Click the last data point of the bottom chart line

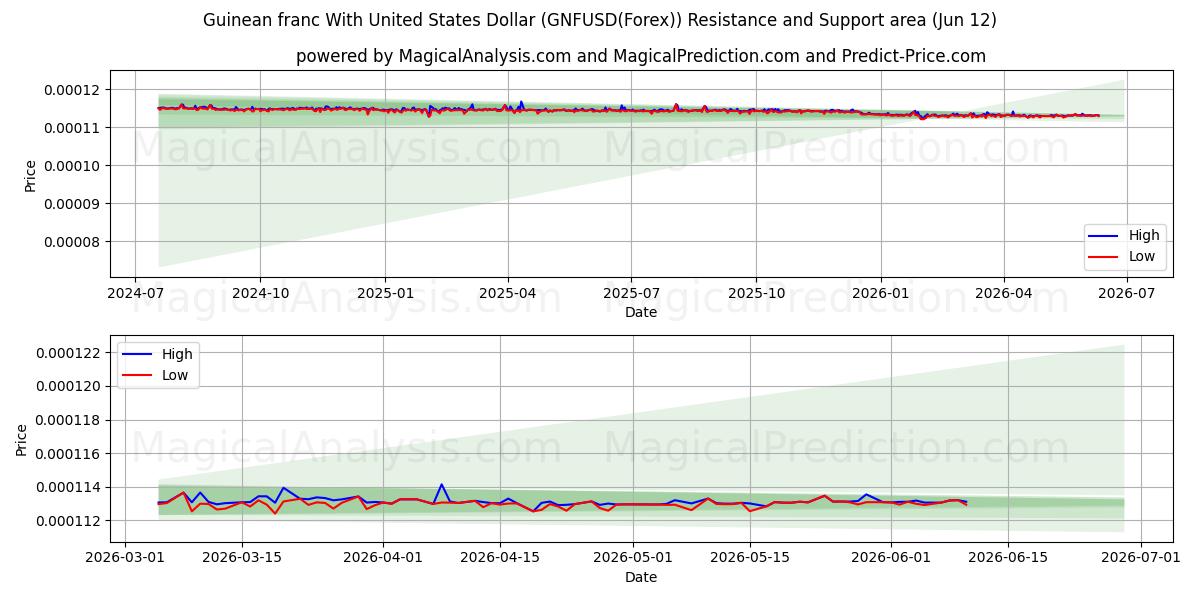(x=966, y=503)
